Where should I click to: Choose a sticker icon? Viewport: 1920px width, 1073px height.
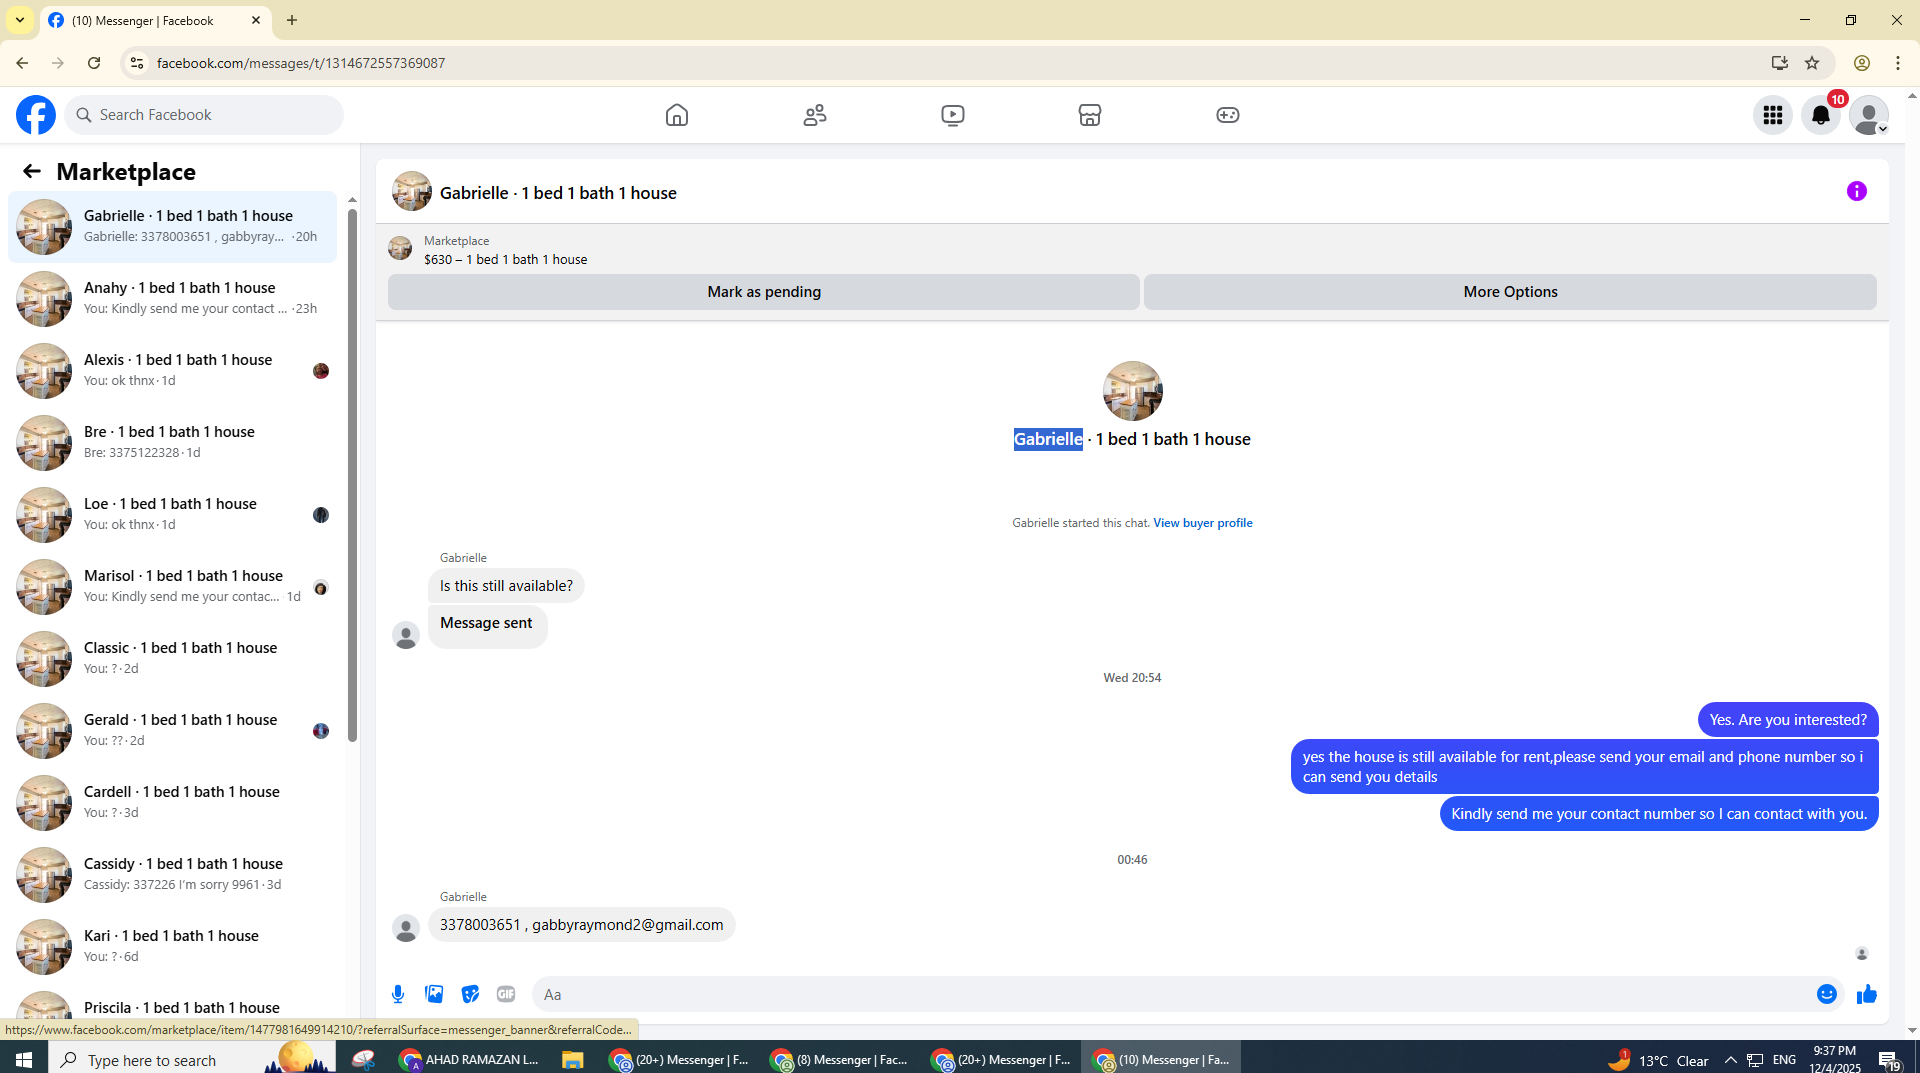coord(470,994)
